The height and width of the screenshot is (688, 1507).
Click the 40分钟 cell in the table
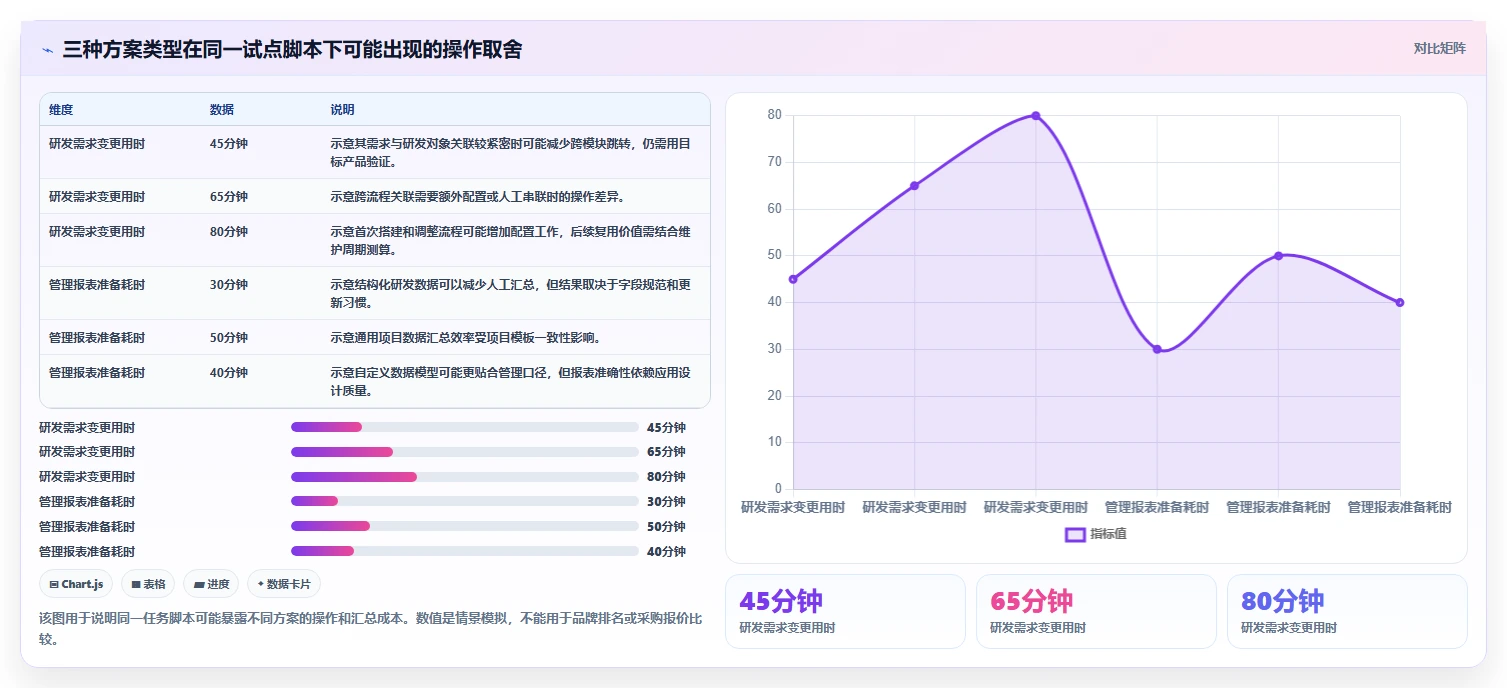click(x=229, y=373)
